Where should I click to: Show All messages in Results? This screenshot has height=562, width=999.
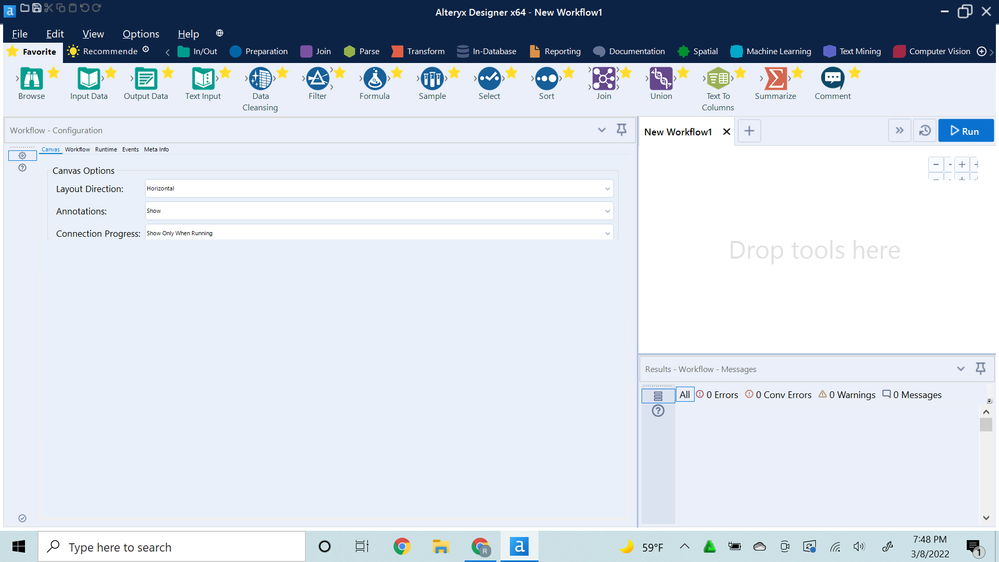tap(684, 395)
